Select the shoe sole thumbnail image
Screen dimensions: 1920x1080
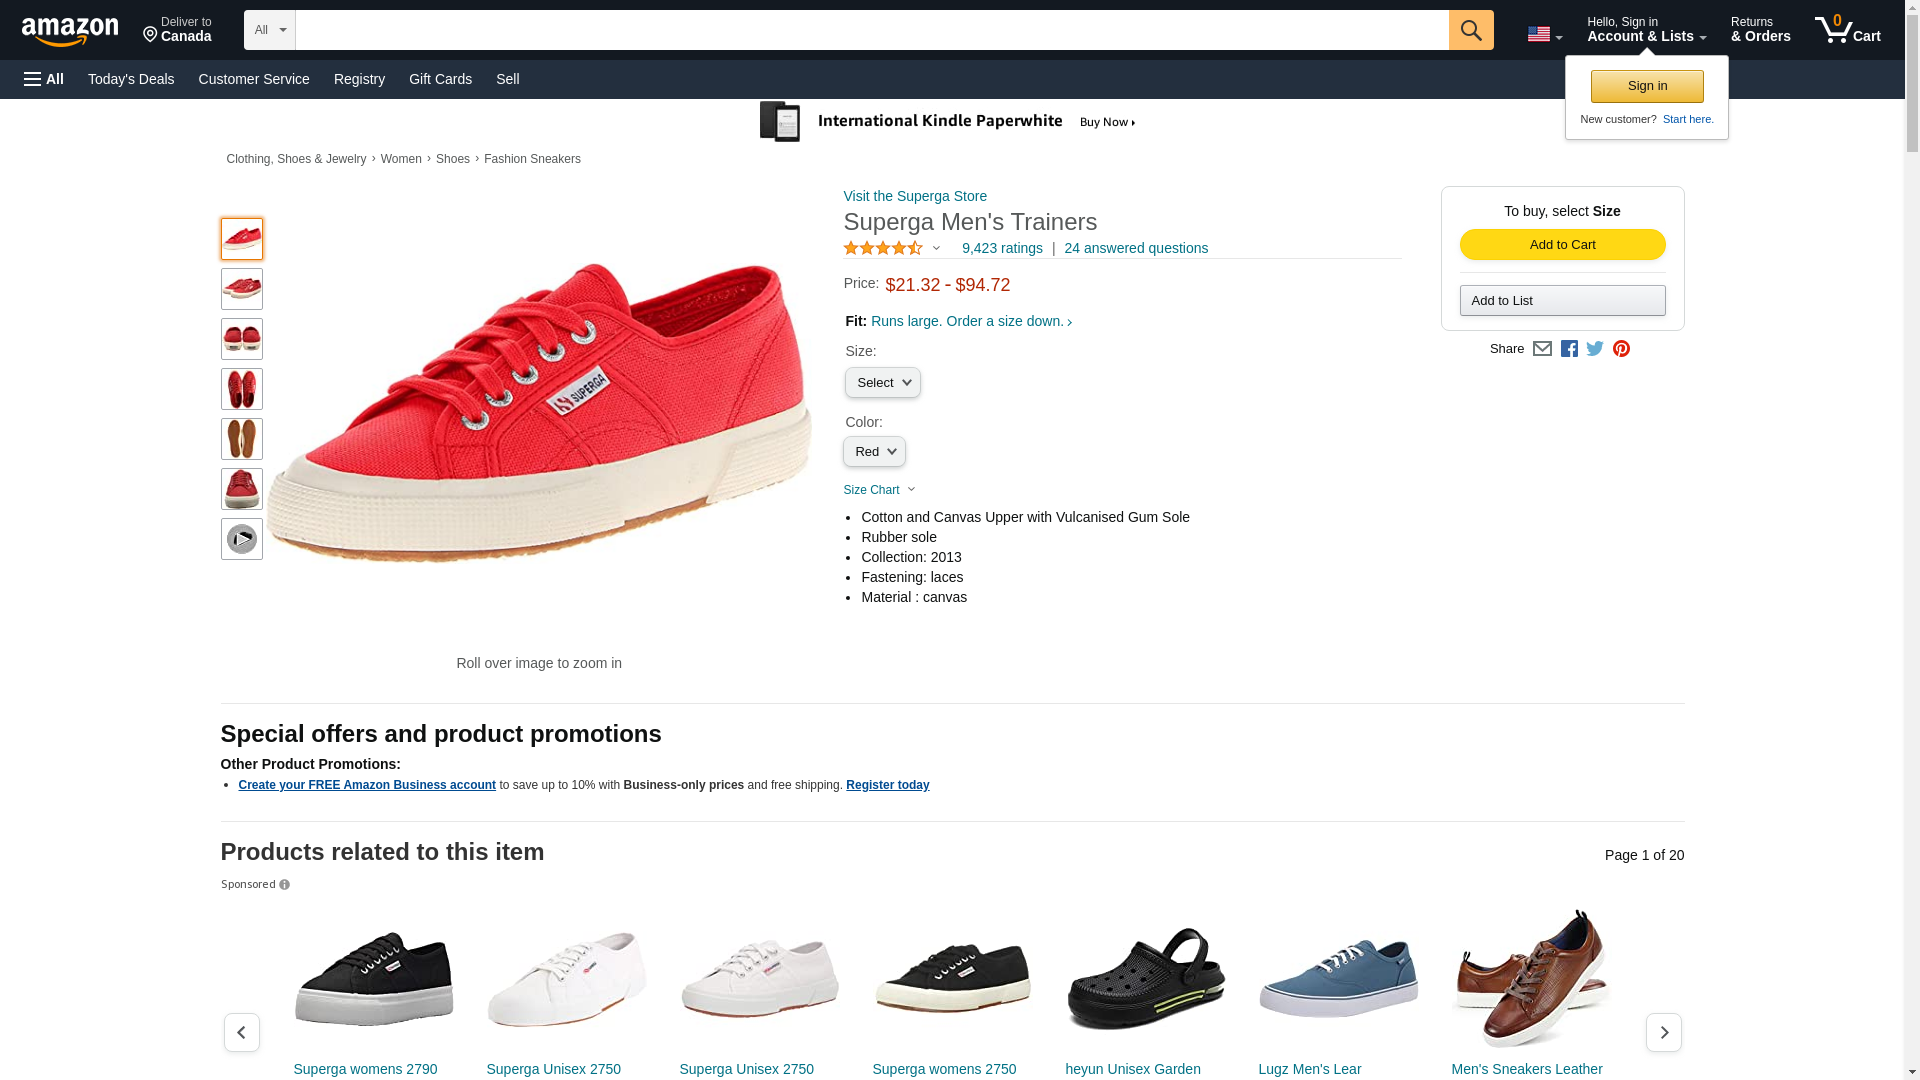pos(242,439)
